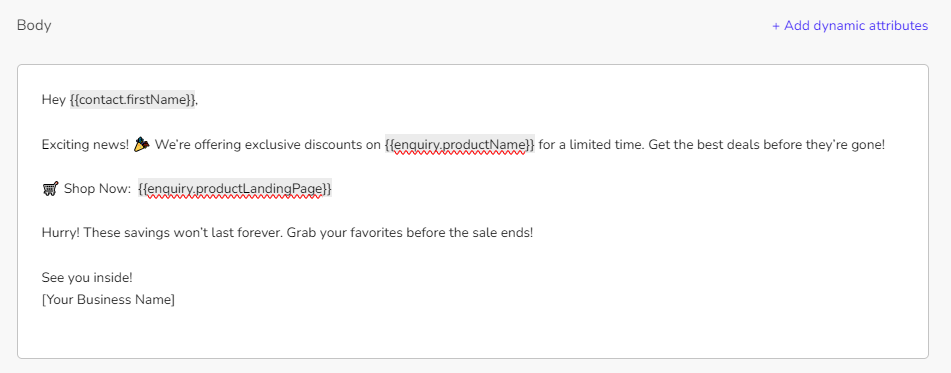Click on 'See you inside!' line
This screenshot has width=951, height=373.
(x=87, y=278)
